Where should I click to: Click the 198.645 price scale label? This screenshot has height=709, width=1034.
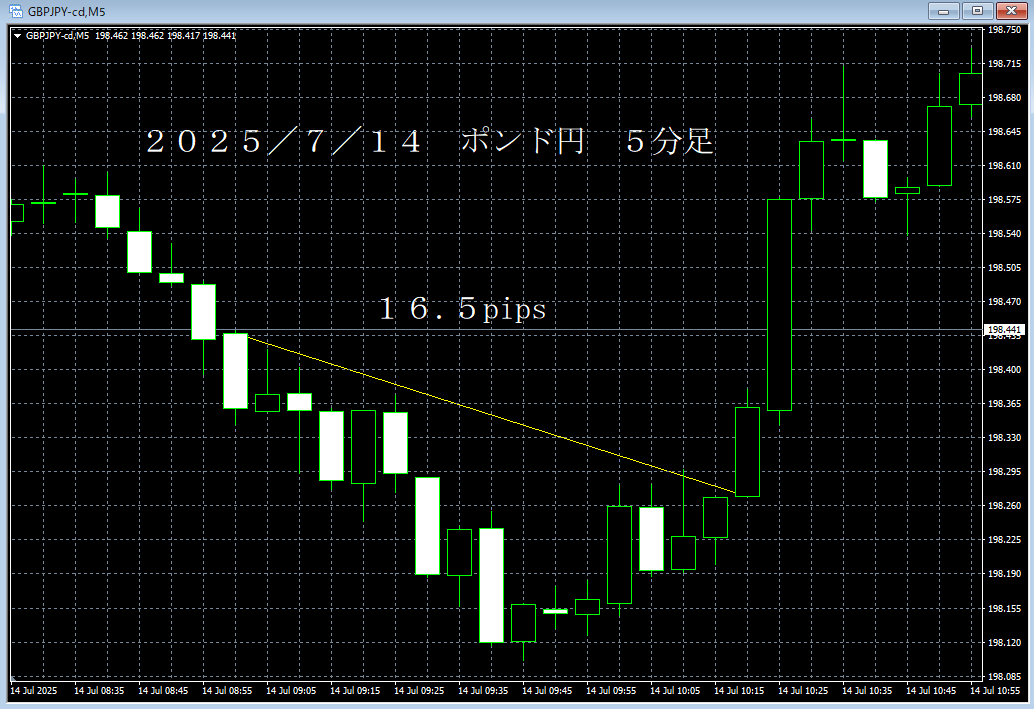point(1004,132)
